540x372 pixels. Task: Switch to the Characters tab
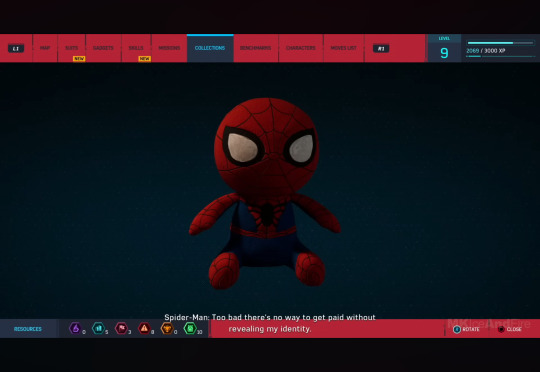tap(301, 48)
